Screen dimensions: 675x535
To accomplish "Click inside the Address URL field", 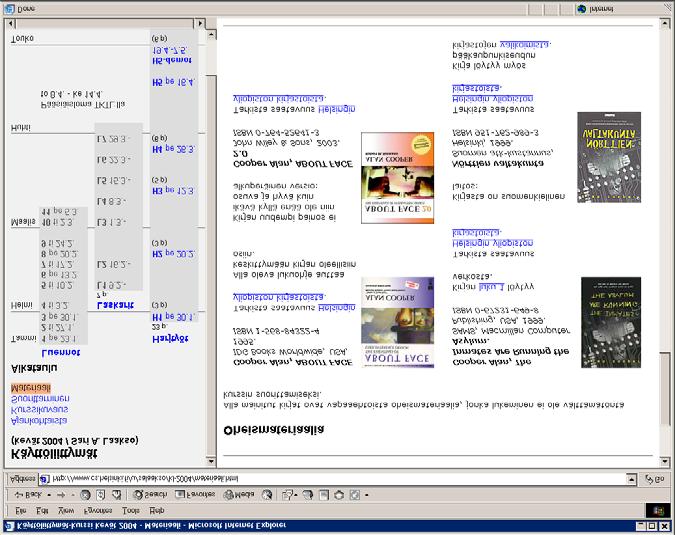I will point(334,479).
